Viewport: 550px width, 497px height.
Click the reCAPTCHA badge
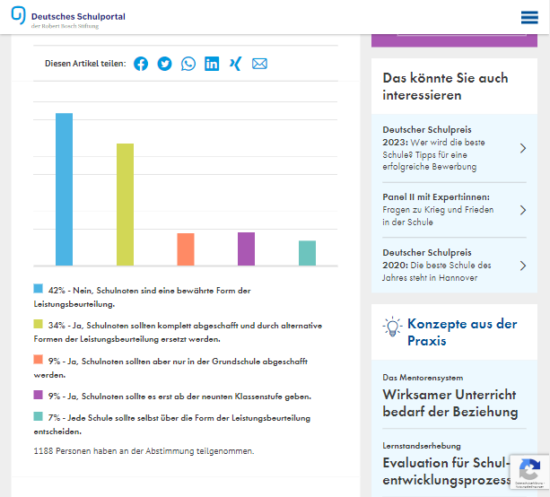click(x=529, y=472)
